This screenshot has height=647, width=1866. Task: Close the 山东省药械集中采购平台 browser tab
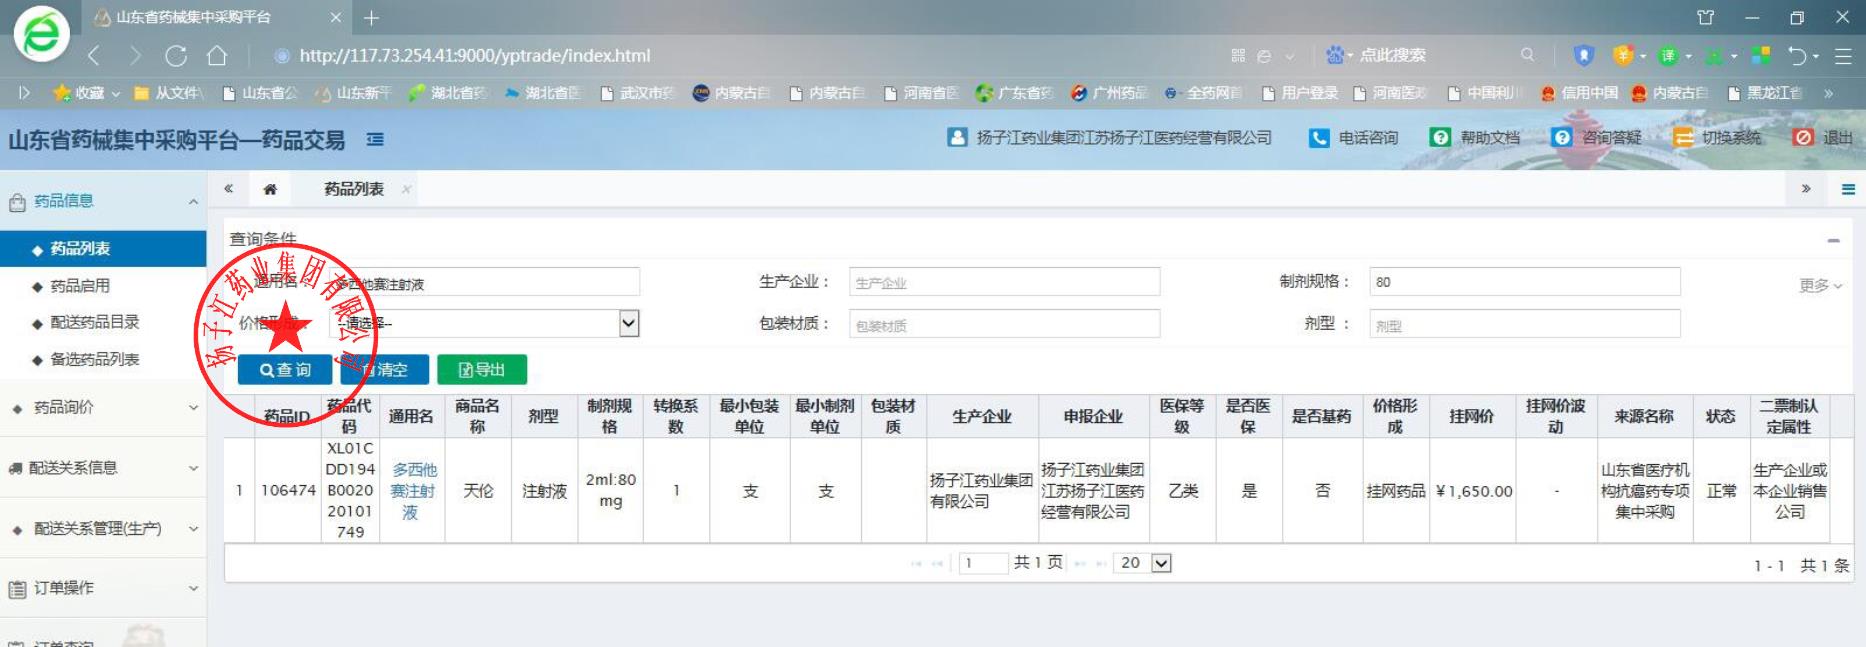[335, 18]
